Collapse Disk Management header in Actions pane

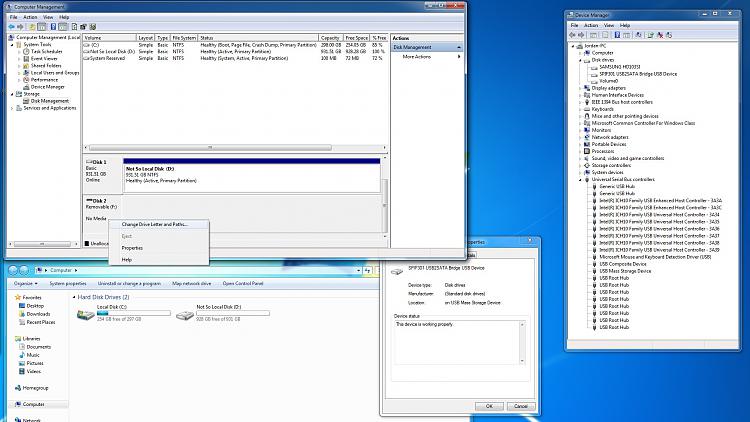(459, 47)
